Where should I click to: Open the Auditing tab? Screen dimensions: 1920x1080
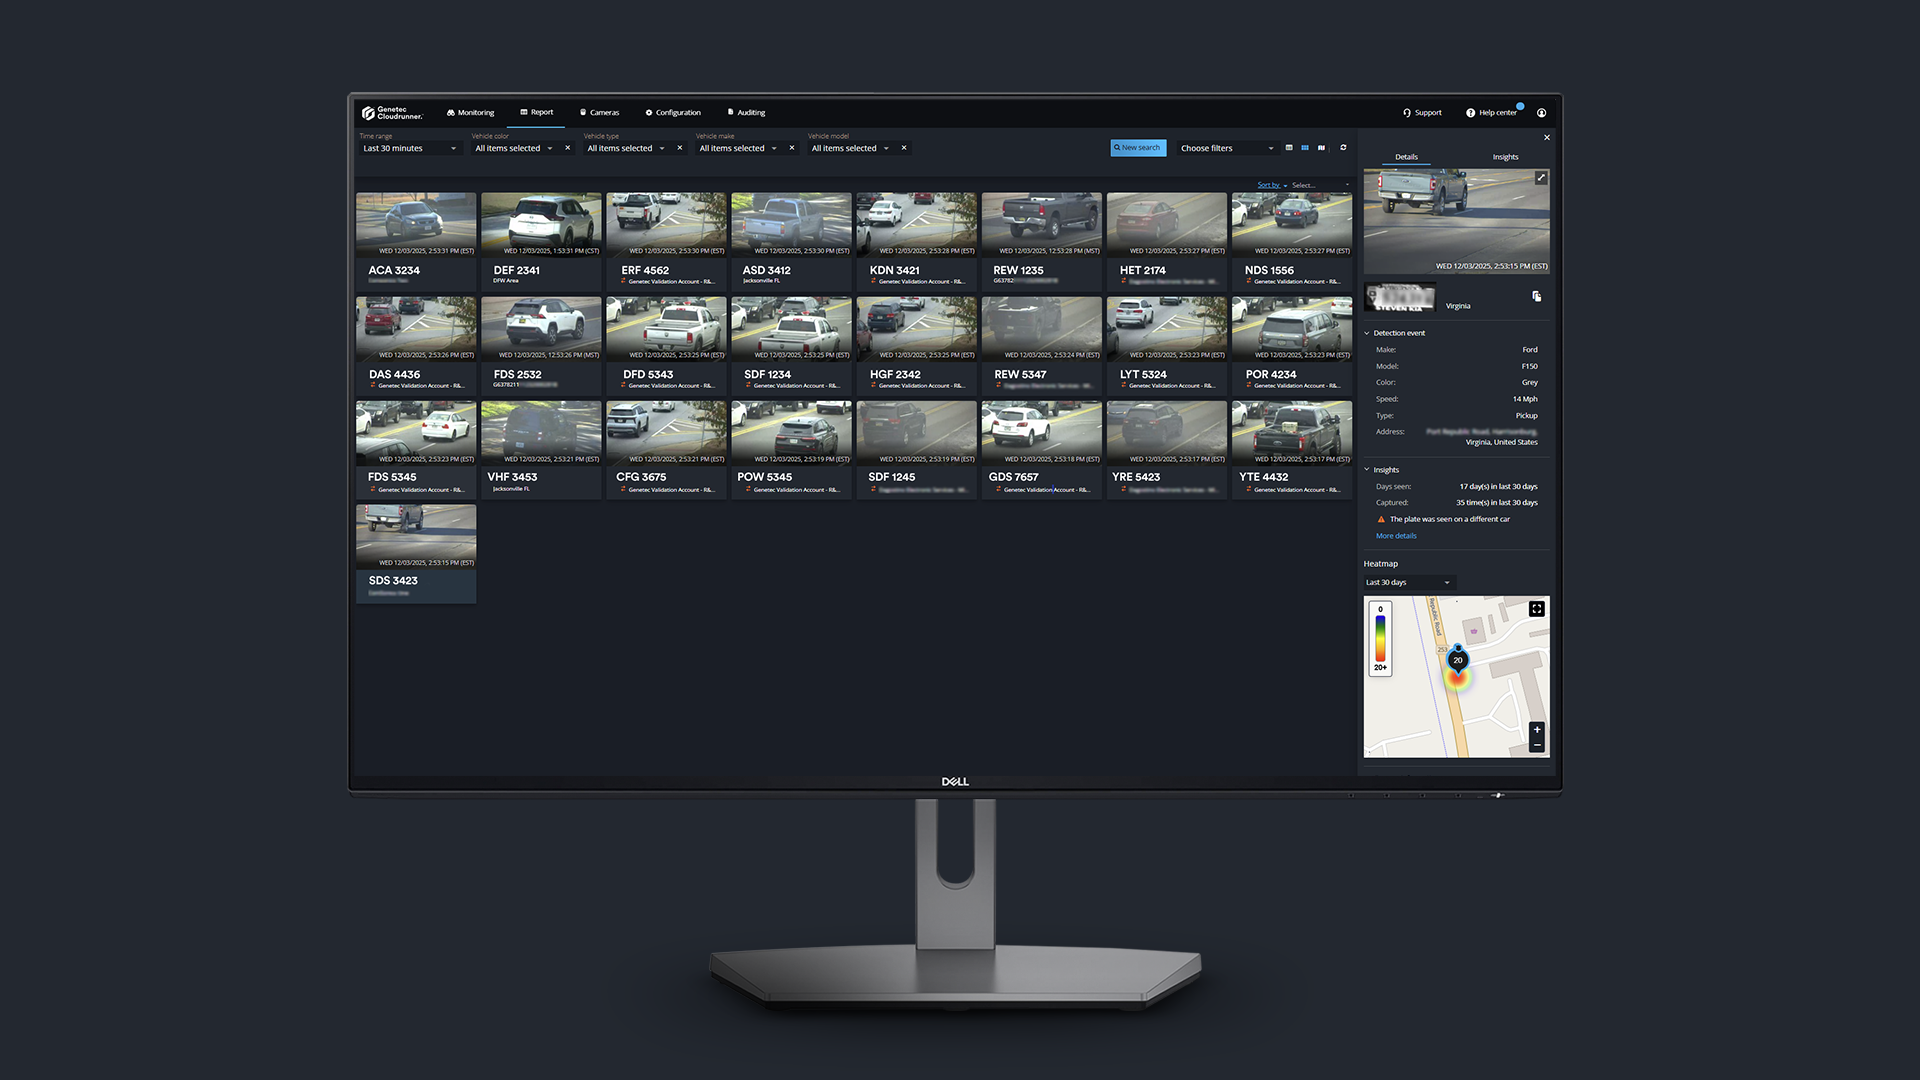point(746,113)
